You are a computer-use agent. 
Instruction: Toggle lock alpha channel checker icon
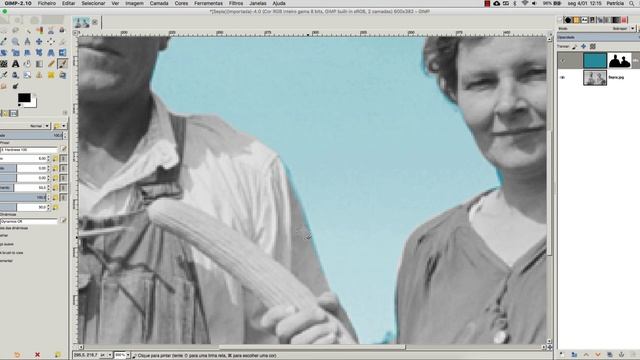coord(593,47)
